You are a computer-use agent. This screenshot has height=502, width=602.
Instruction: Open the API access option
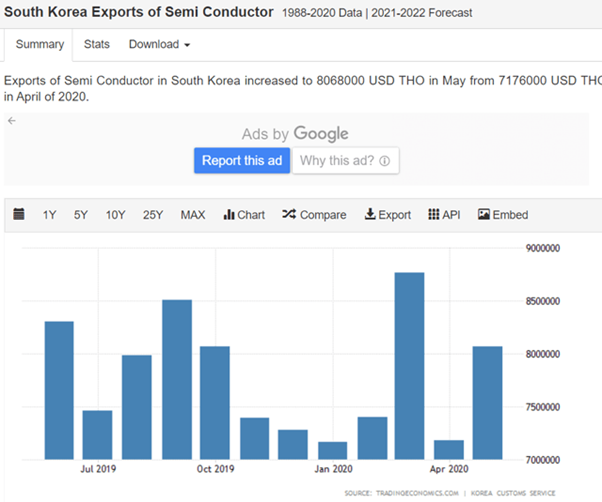click(444, 215)
